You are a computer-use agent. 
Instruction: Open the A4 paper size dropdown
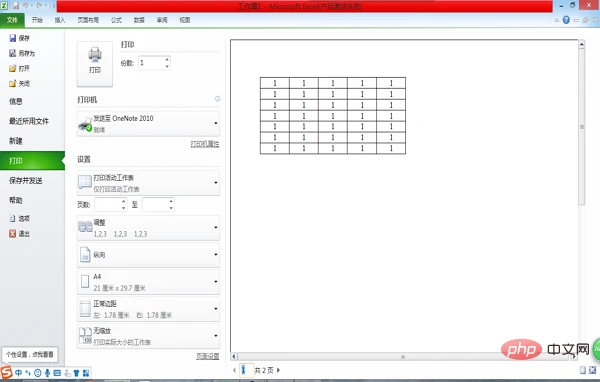point(148,282)
